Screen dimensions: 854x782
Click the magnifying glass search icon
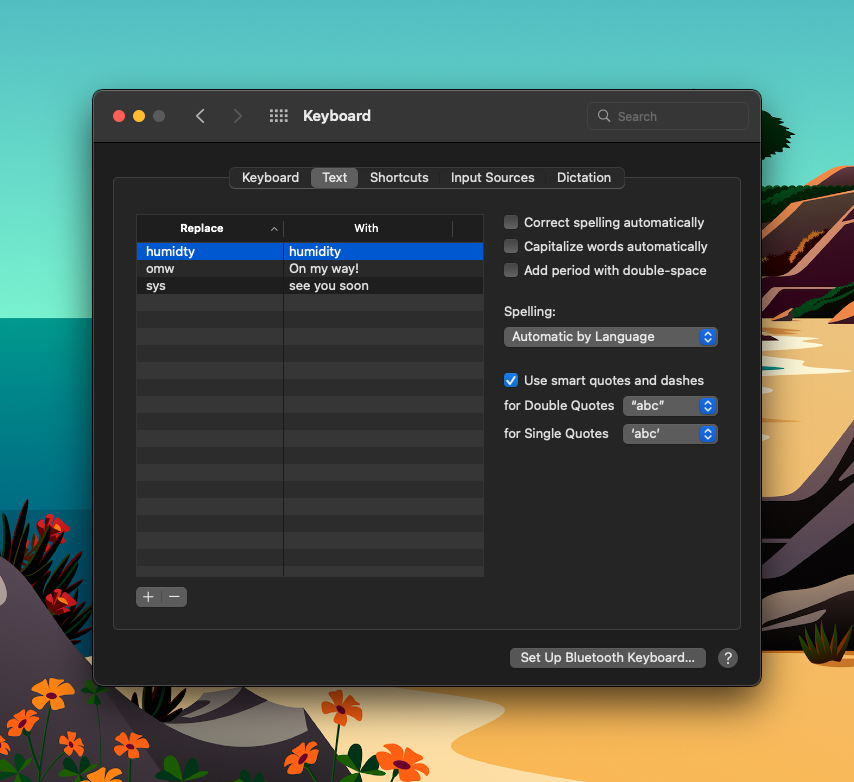[x=604, y=116]
